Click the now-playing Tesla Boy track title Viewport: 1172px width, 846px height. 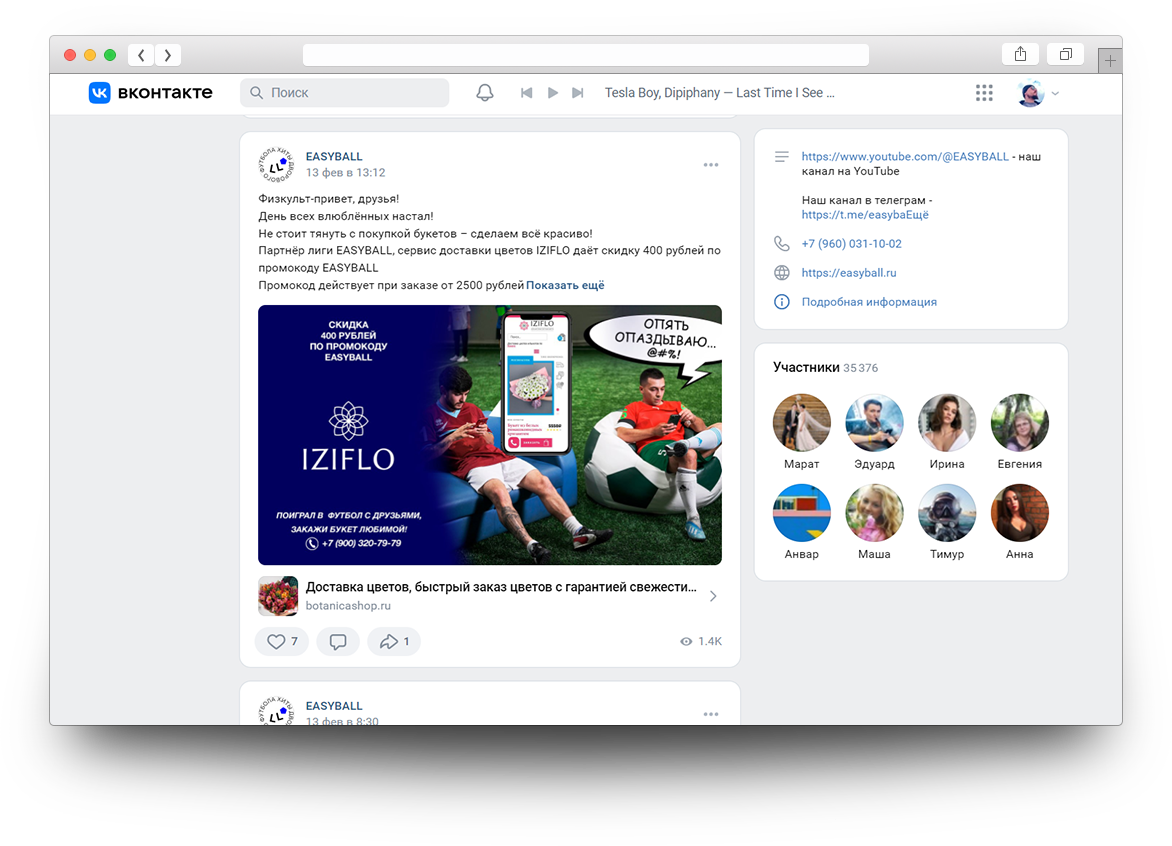tap(720, 93)
